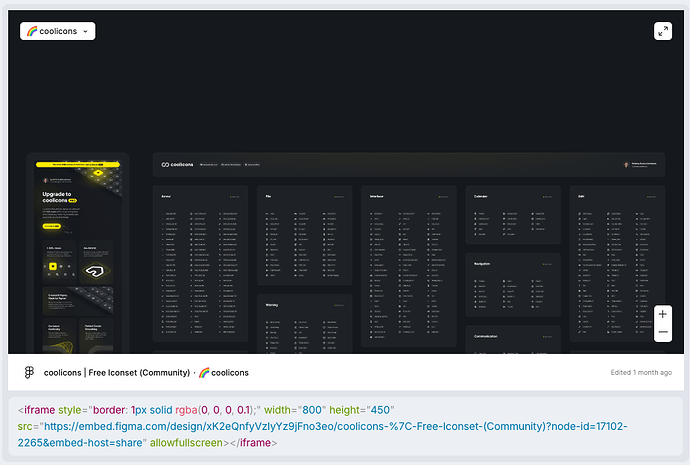
Task: Click the author avatar in canvas header
Action: (x=626, y=165)
